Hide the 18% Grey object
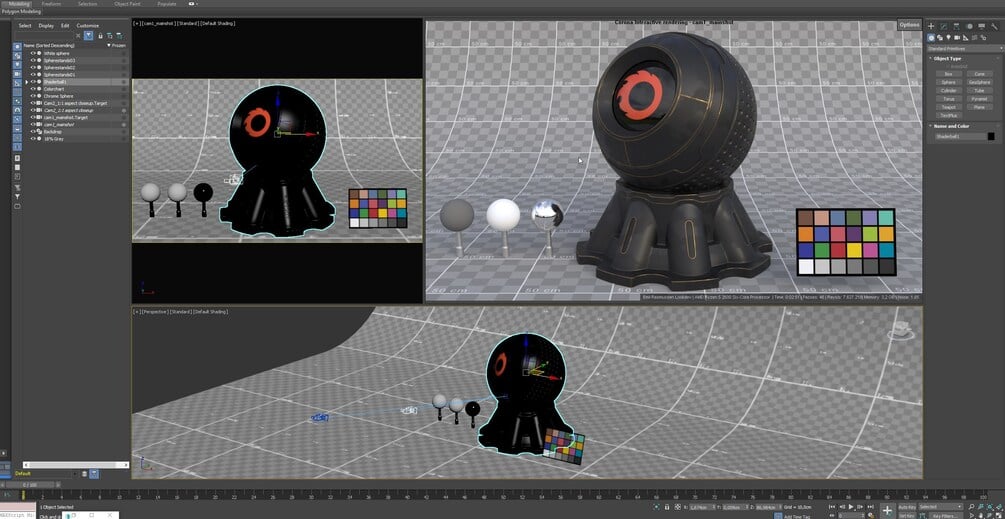 33,138
